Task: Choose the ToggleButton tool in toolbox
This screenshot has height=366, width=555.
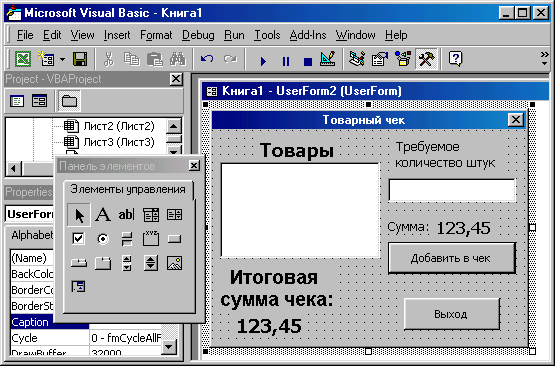Action: 126,239
